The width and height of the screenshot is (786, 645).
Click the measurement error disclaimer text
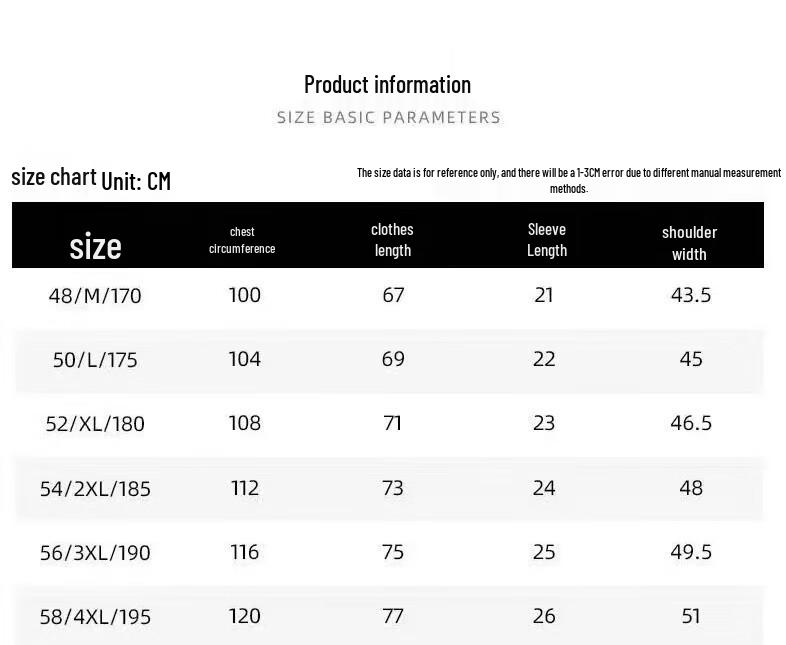569,180
